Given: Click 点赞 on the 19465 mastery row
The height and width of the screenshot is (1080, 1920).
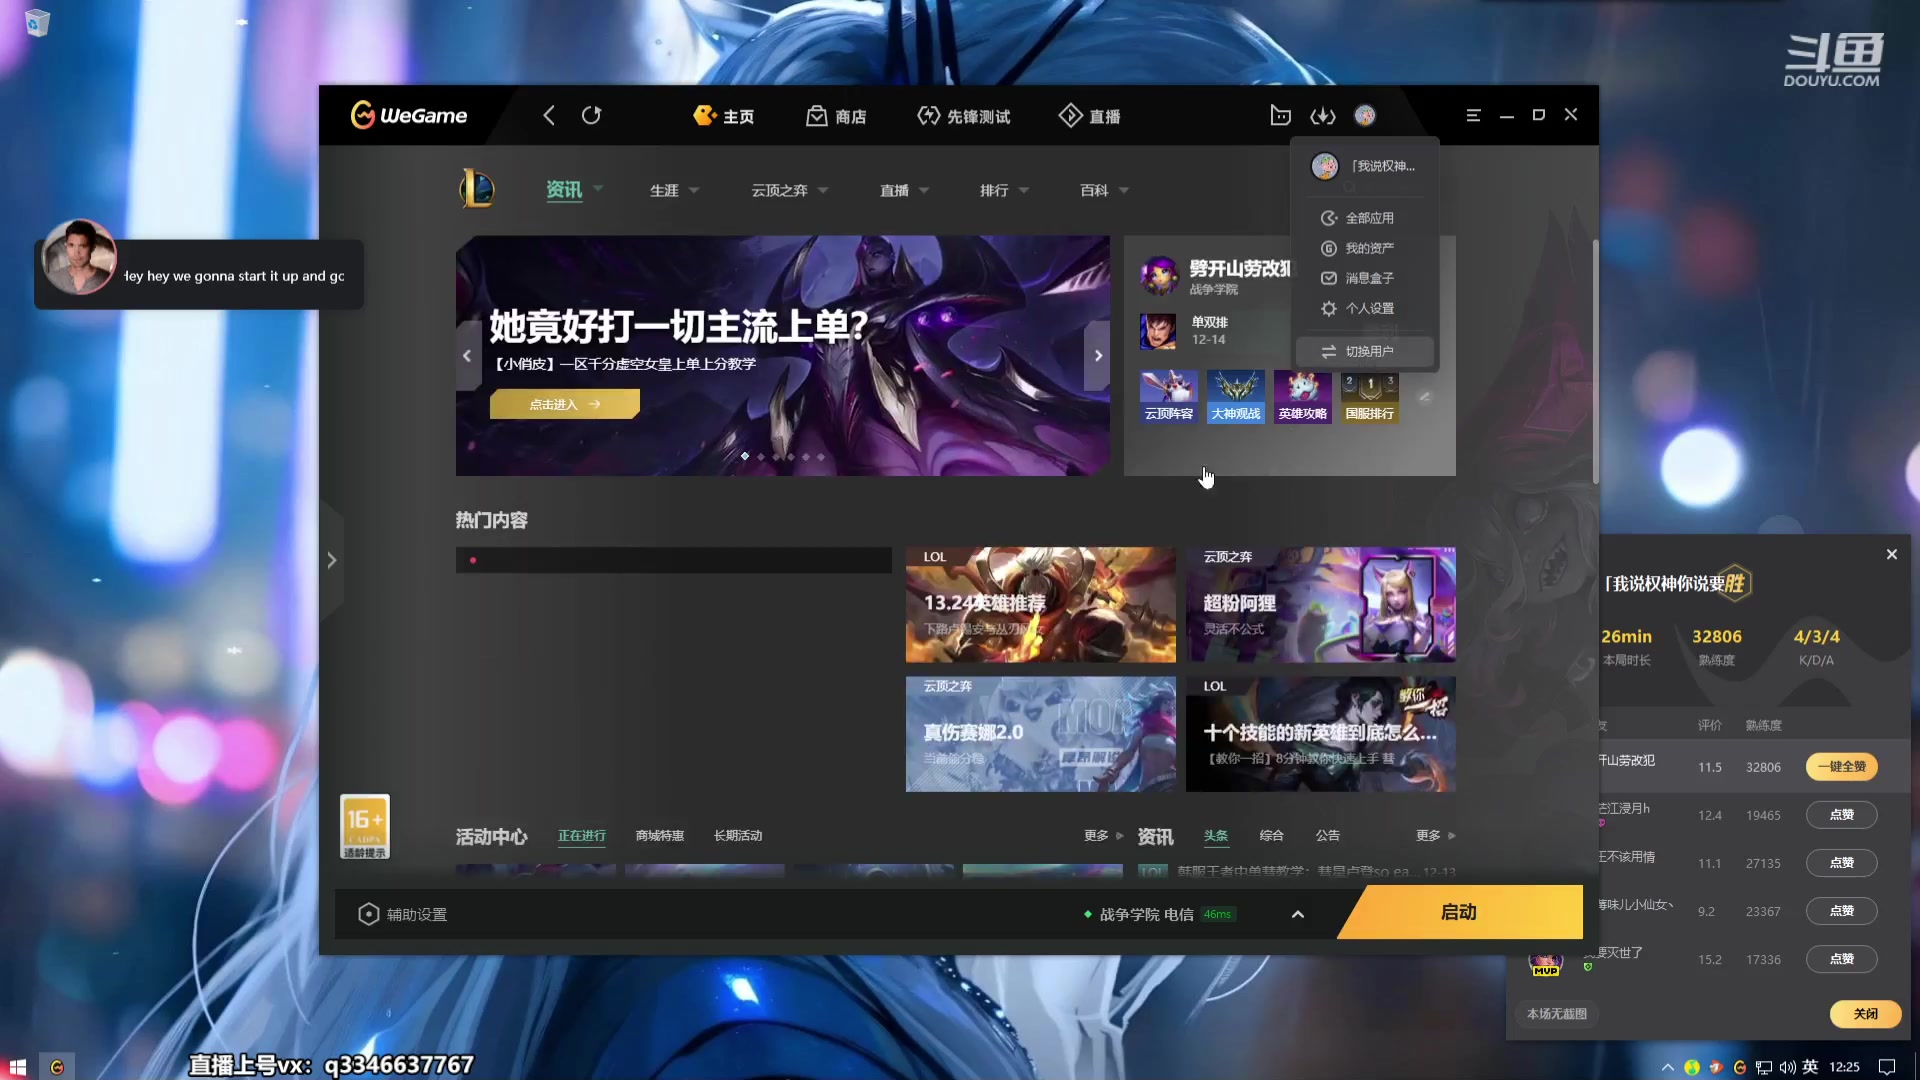Looking at the screenshot, I should (1842, 815).
